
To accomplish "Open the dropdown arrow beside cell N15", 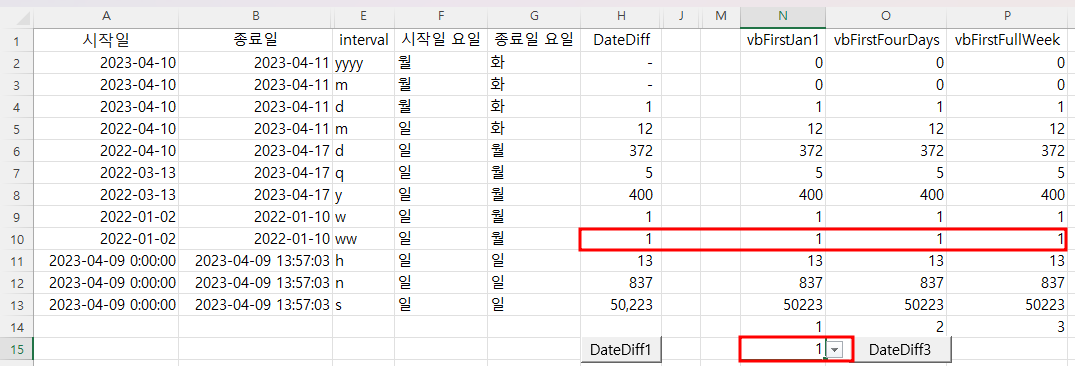I will click(834, 350).
